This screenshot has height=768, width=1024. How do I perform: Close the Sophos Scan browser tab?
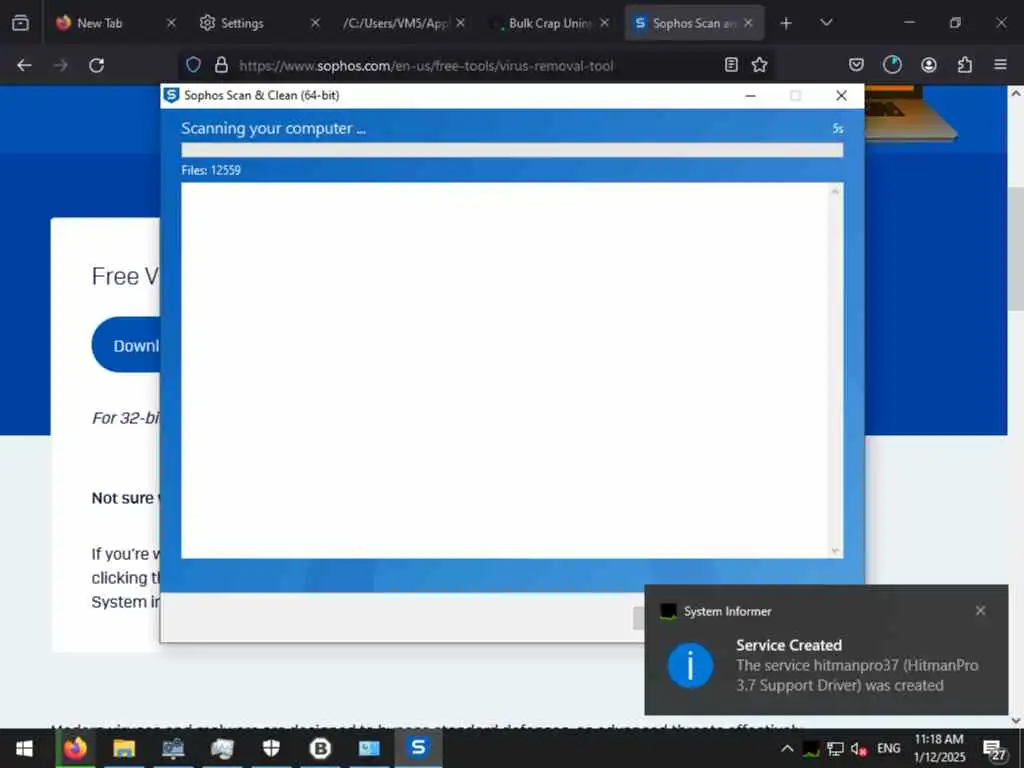pyautogui.click(x=748, y=23)
